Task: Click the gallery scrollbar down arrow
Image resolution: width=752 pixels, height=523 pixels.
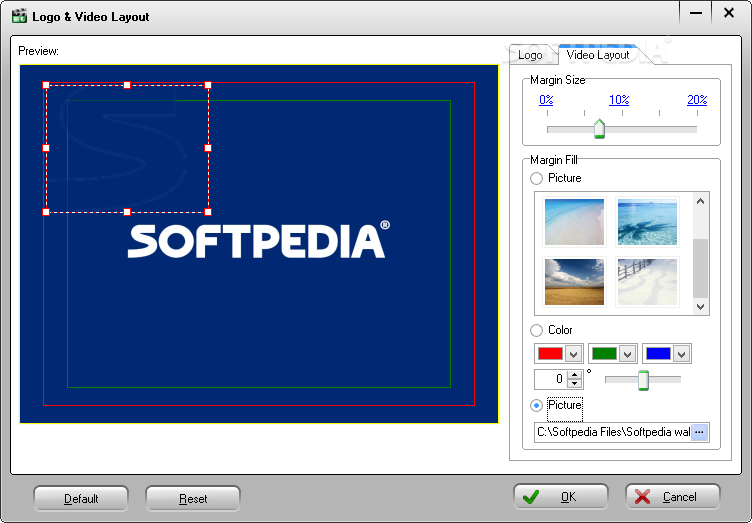Action: tap(700, 306)
